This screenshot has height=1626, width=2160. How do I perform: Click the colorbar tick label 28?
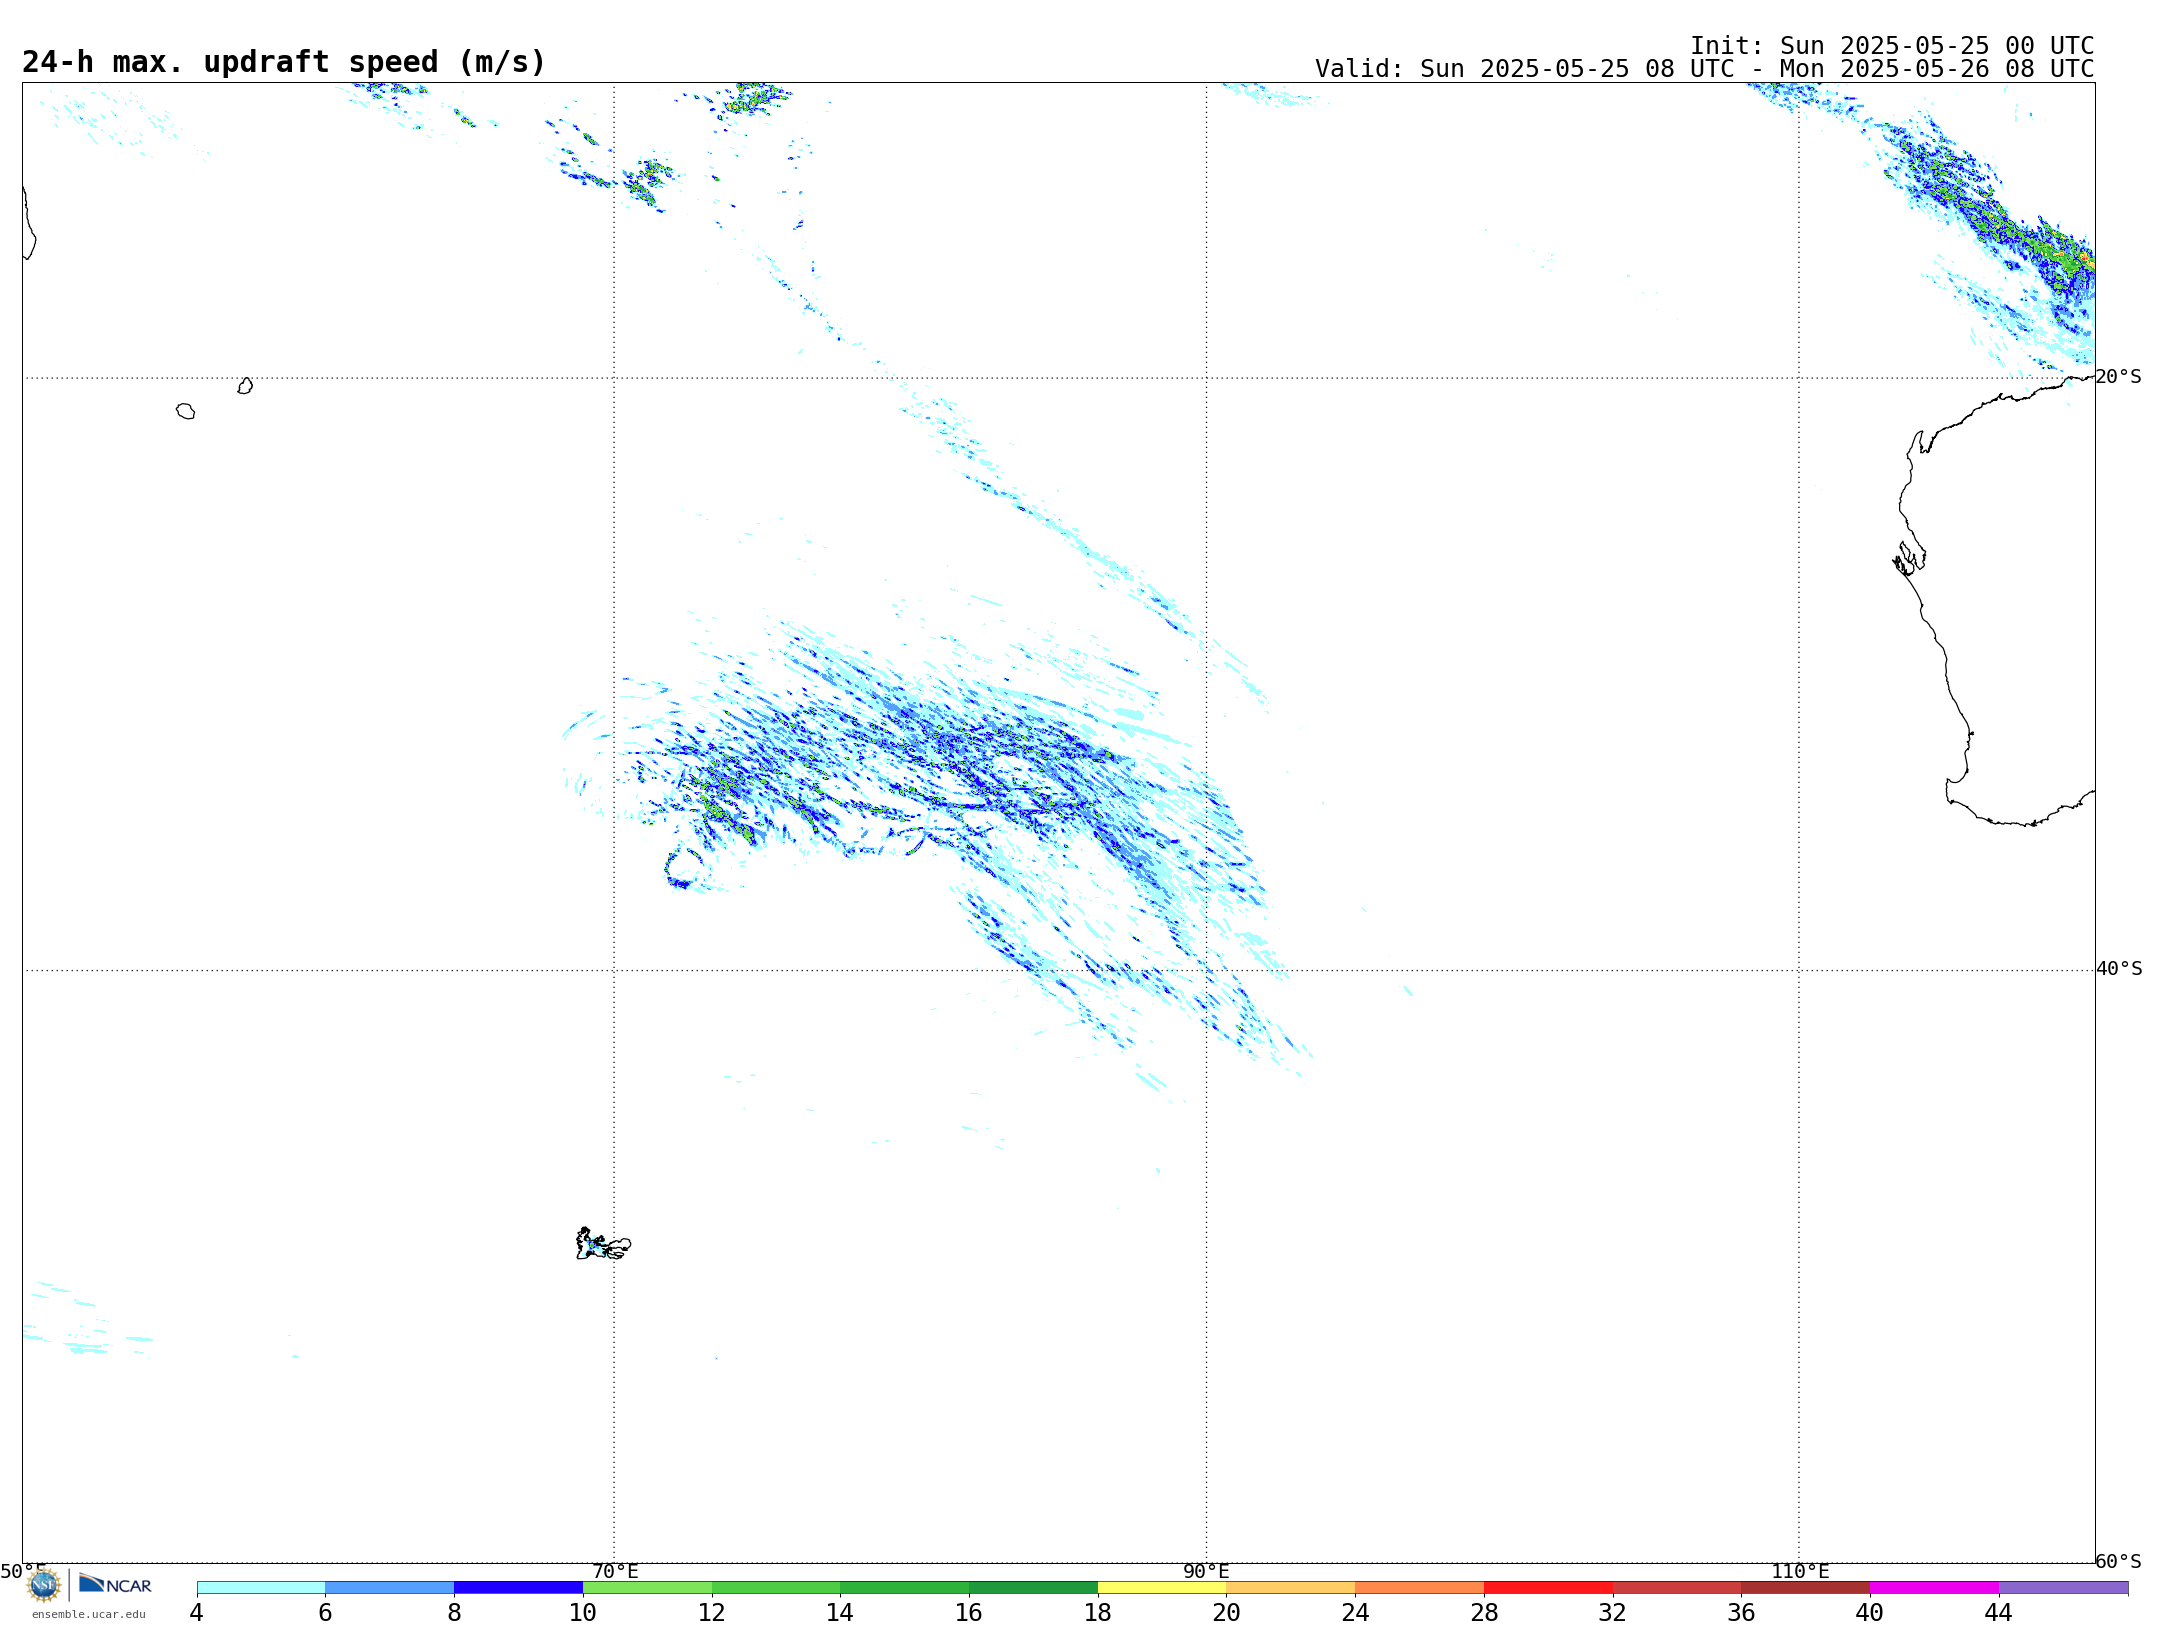pos(1484,1612)
